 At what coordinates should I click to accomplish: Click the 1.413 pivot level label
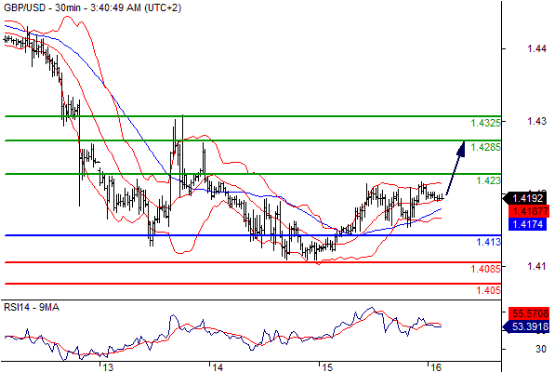click(x=489, y=242)
